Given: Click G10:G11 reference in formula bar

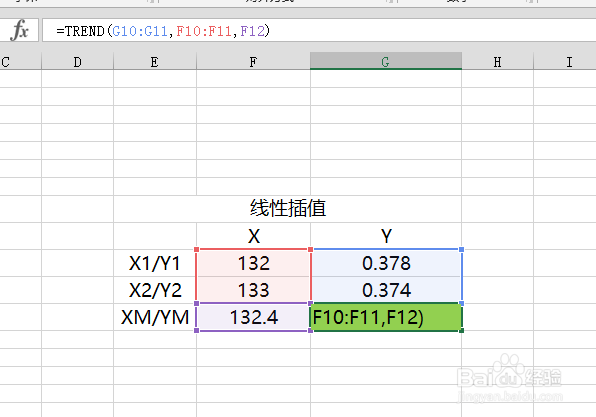Looking at the screenshot, I should [x=140, y=31].
